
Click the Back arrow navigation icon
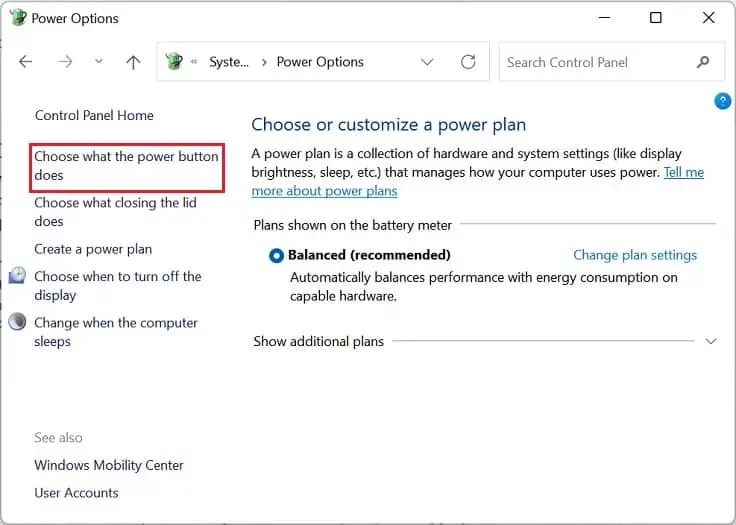tap(26, 62)
